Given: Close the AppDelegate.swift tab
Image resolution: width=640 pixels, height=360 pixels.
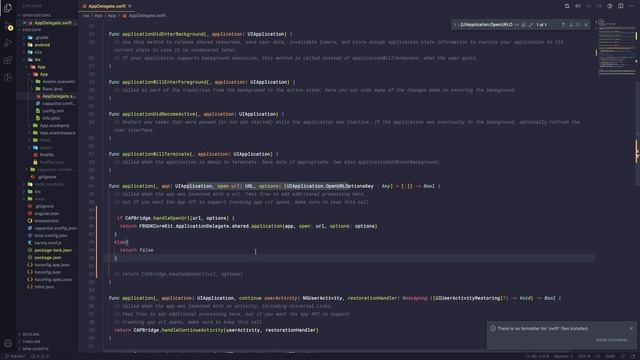Looking at the screenshot, I should click(130, 6).
